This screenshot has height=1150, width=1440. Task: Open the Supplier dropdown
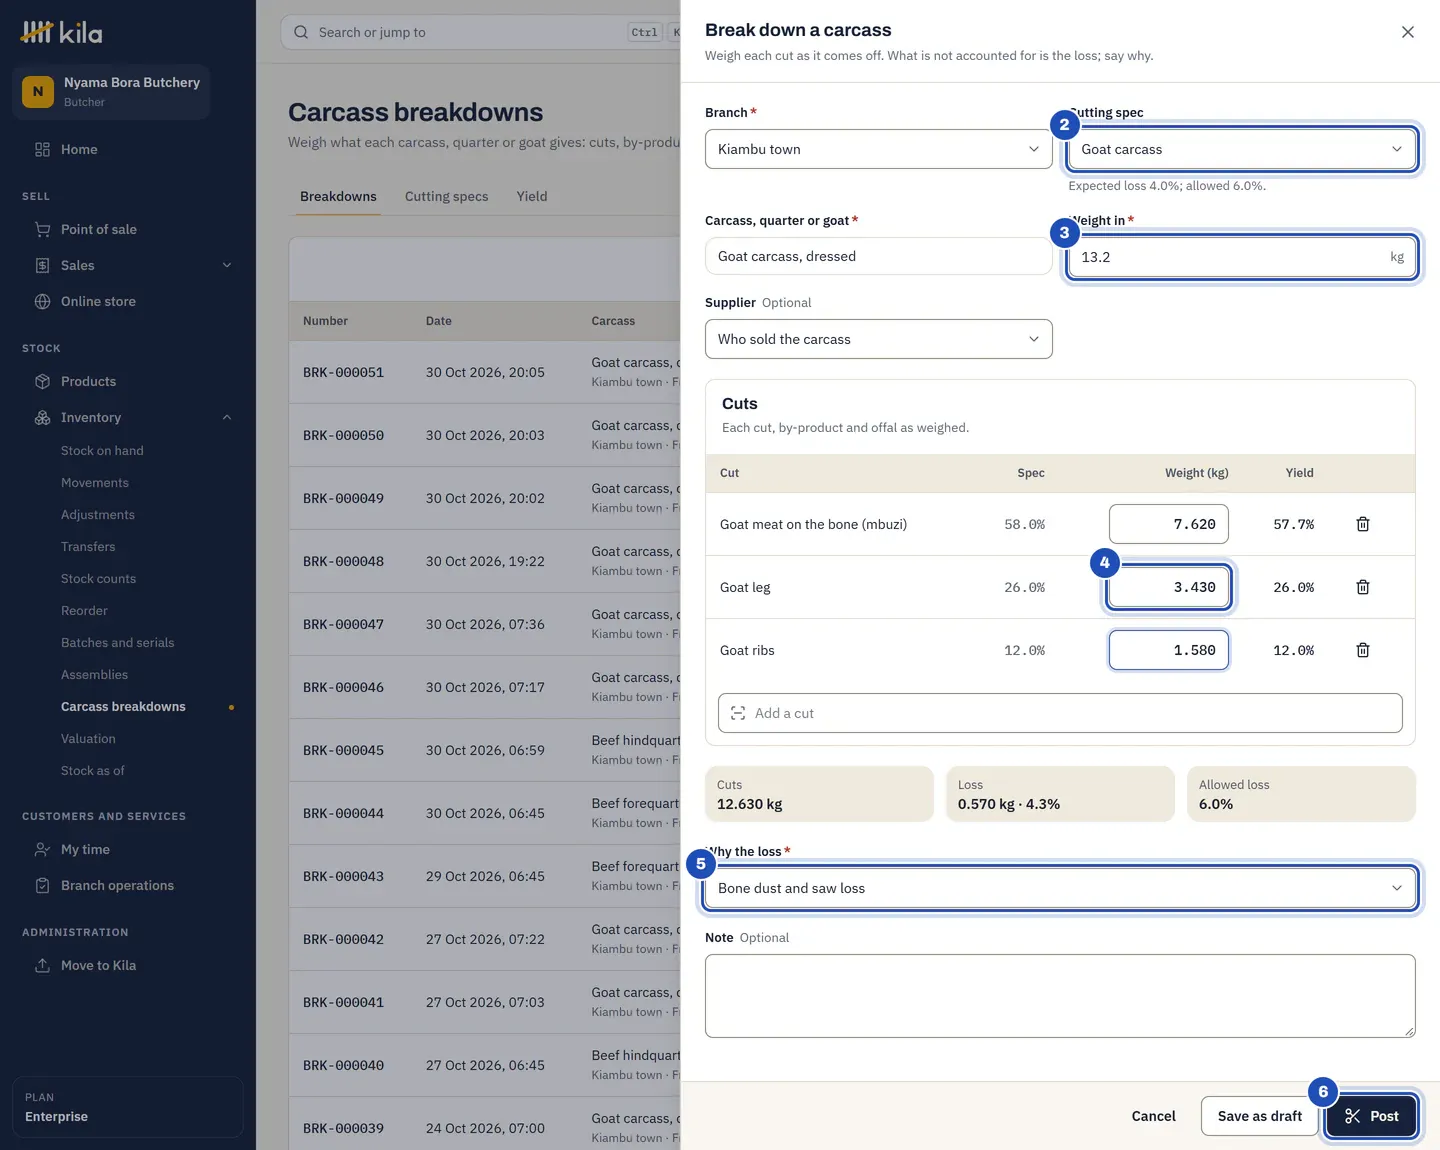click(878, 339)
